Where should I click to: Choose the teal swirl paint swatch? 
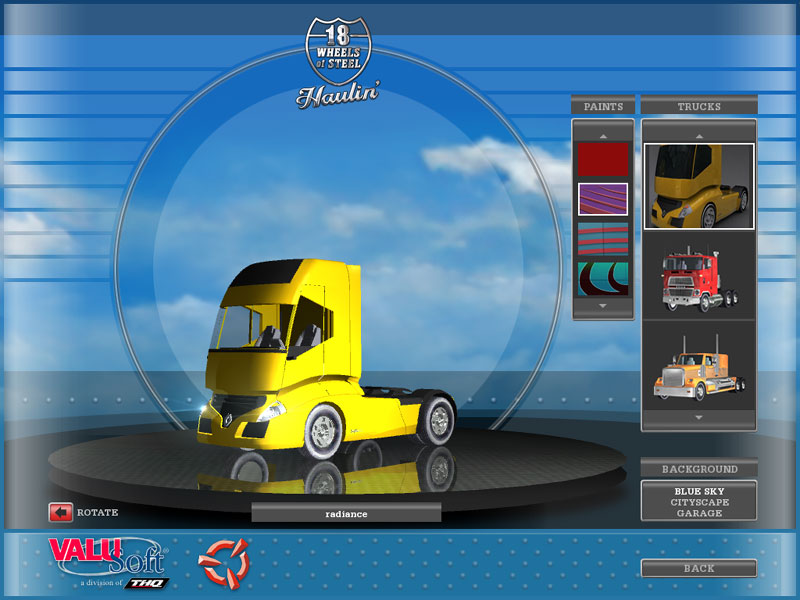tap(603, 279)
